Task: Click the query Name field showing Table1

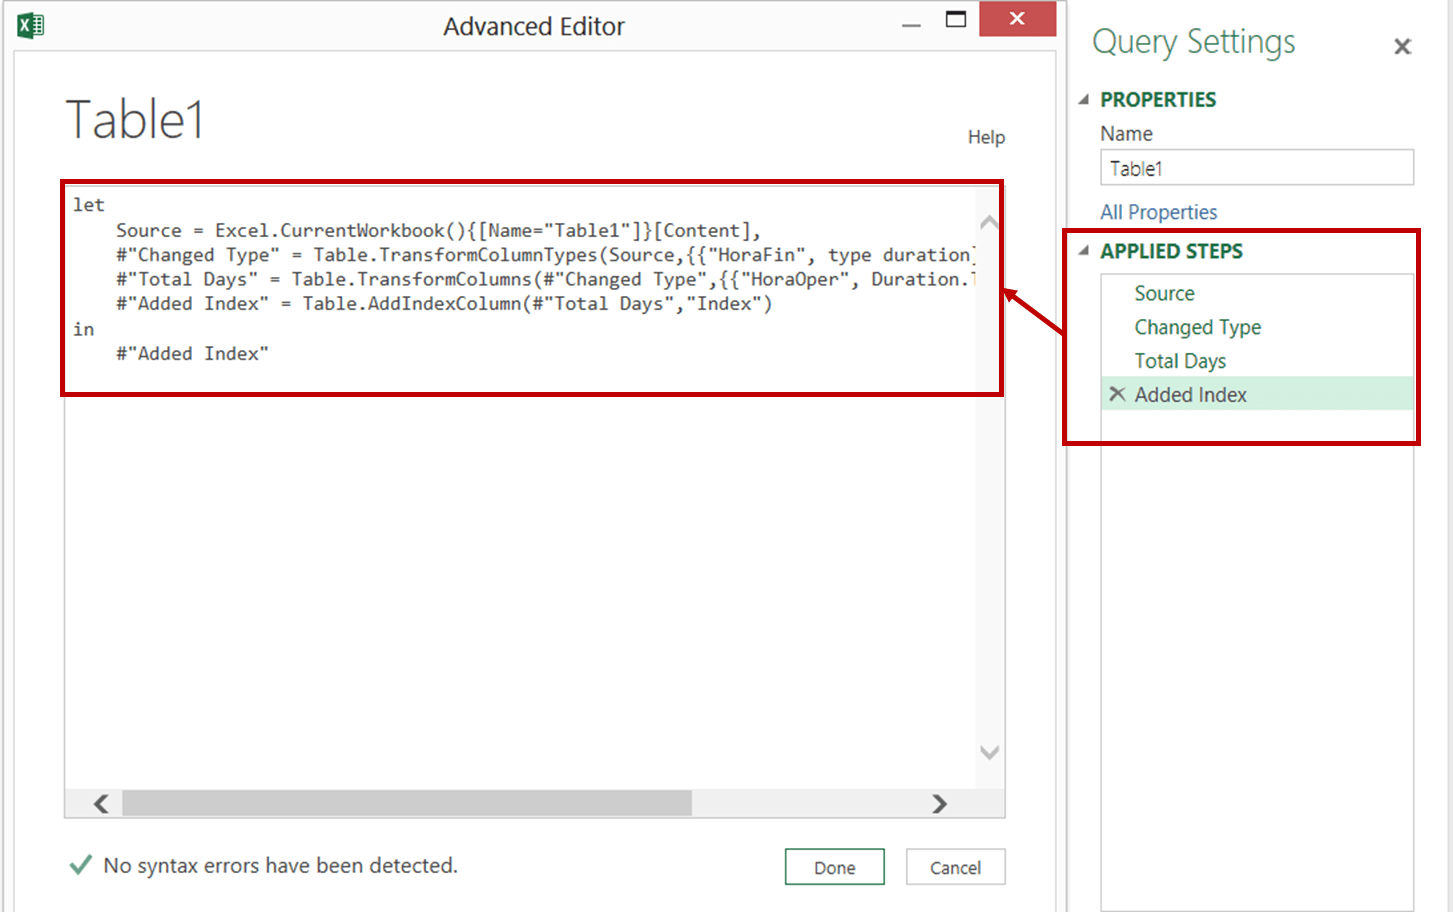Action: point(1256,167)
